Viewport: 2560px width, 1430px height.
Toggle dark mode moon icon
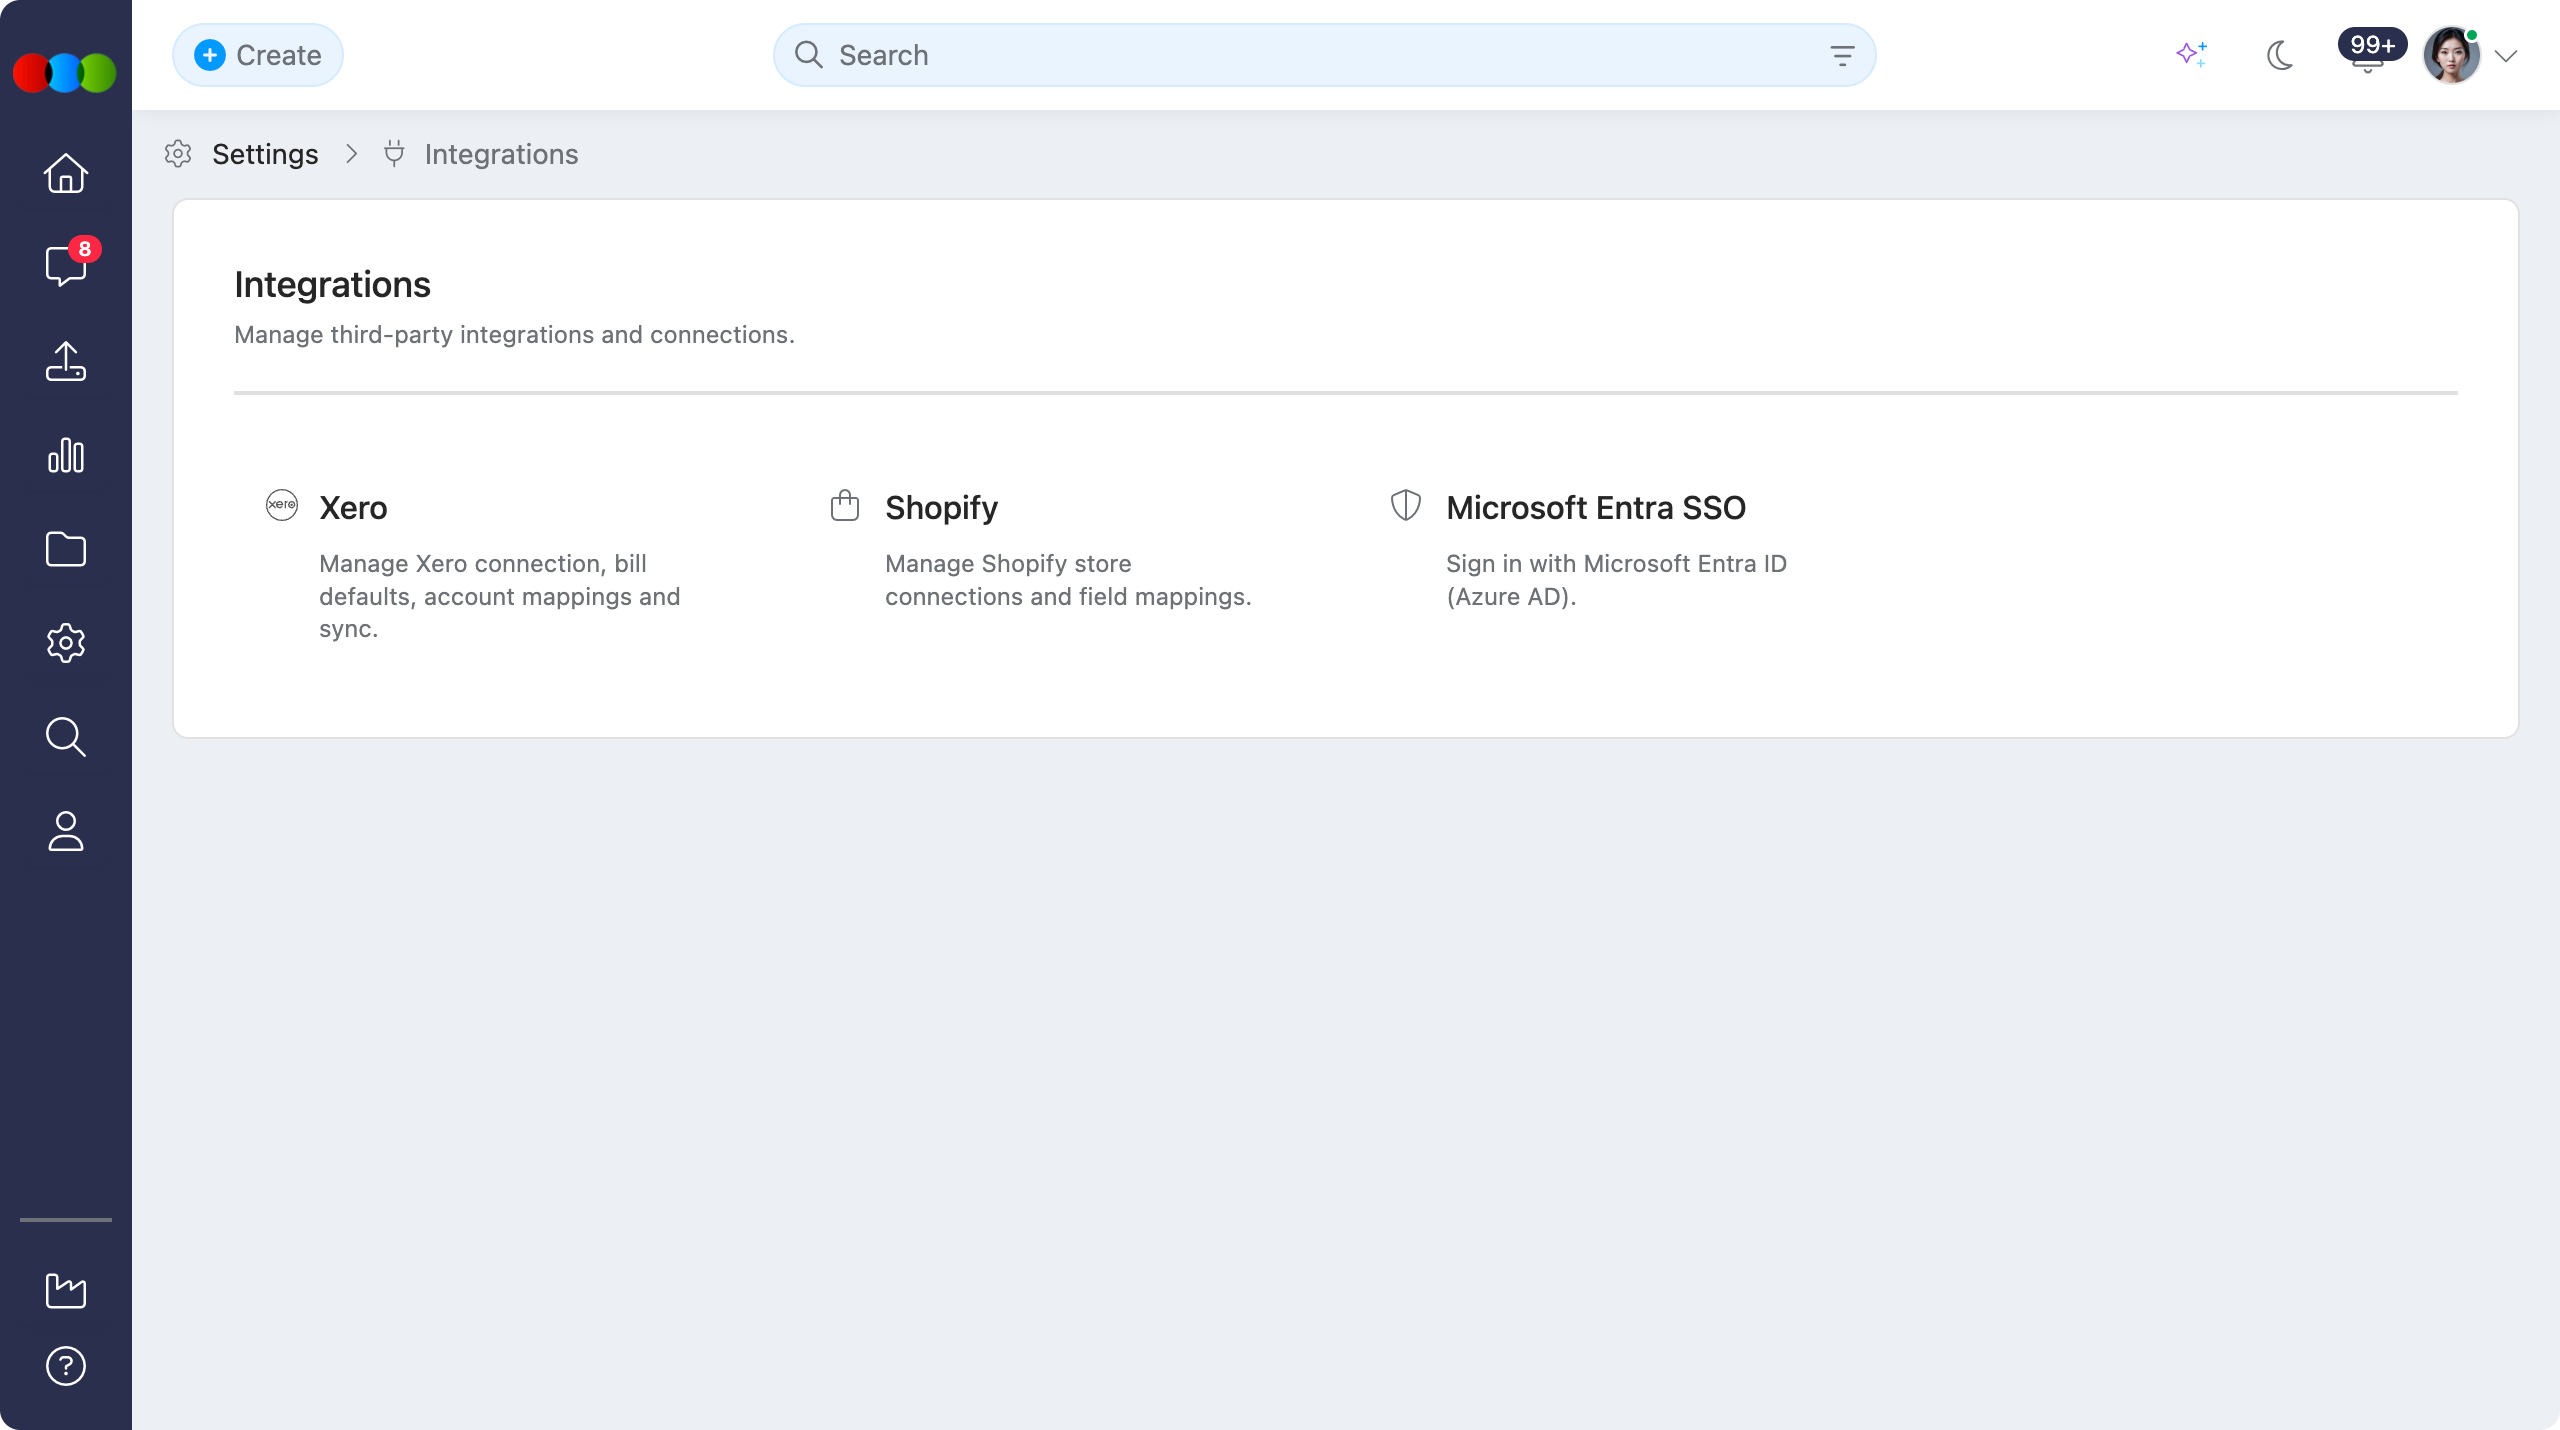(x=2280, y=55)
